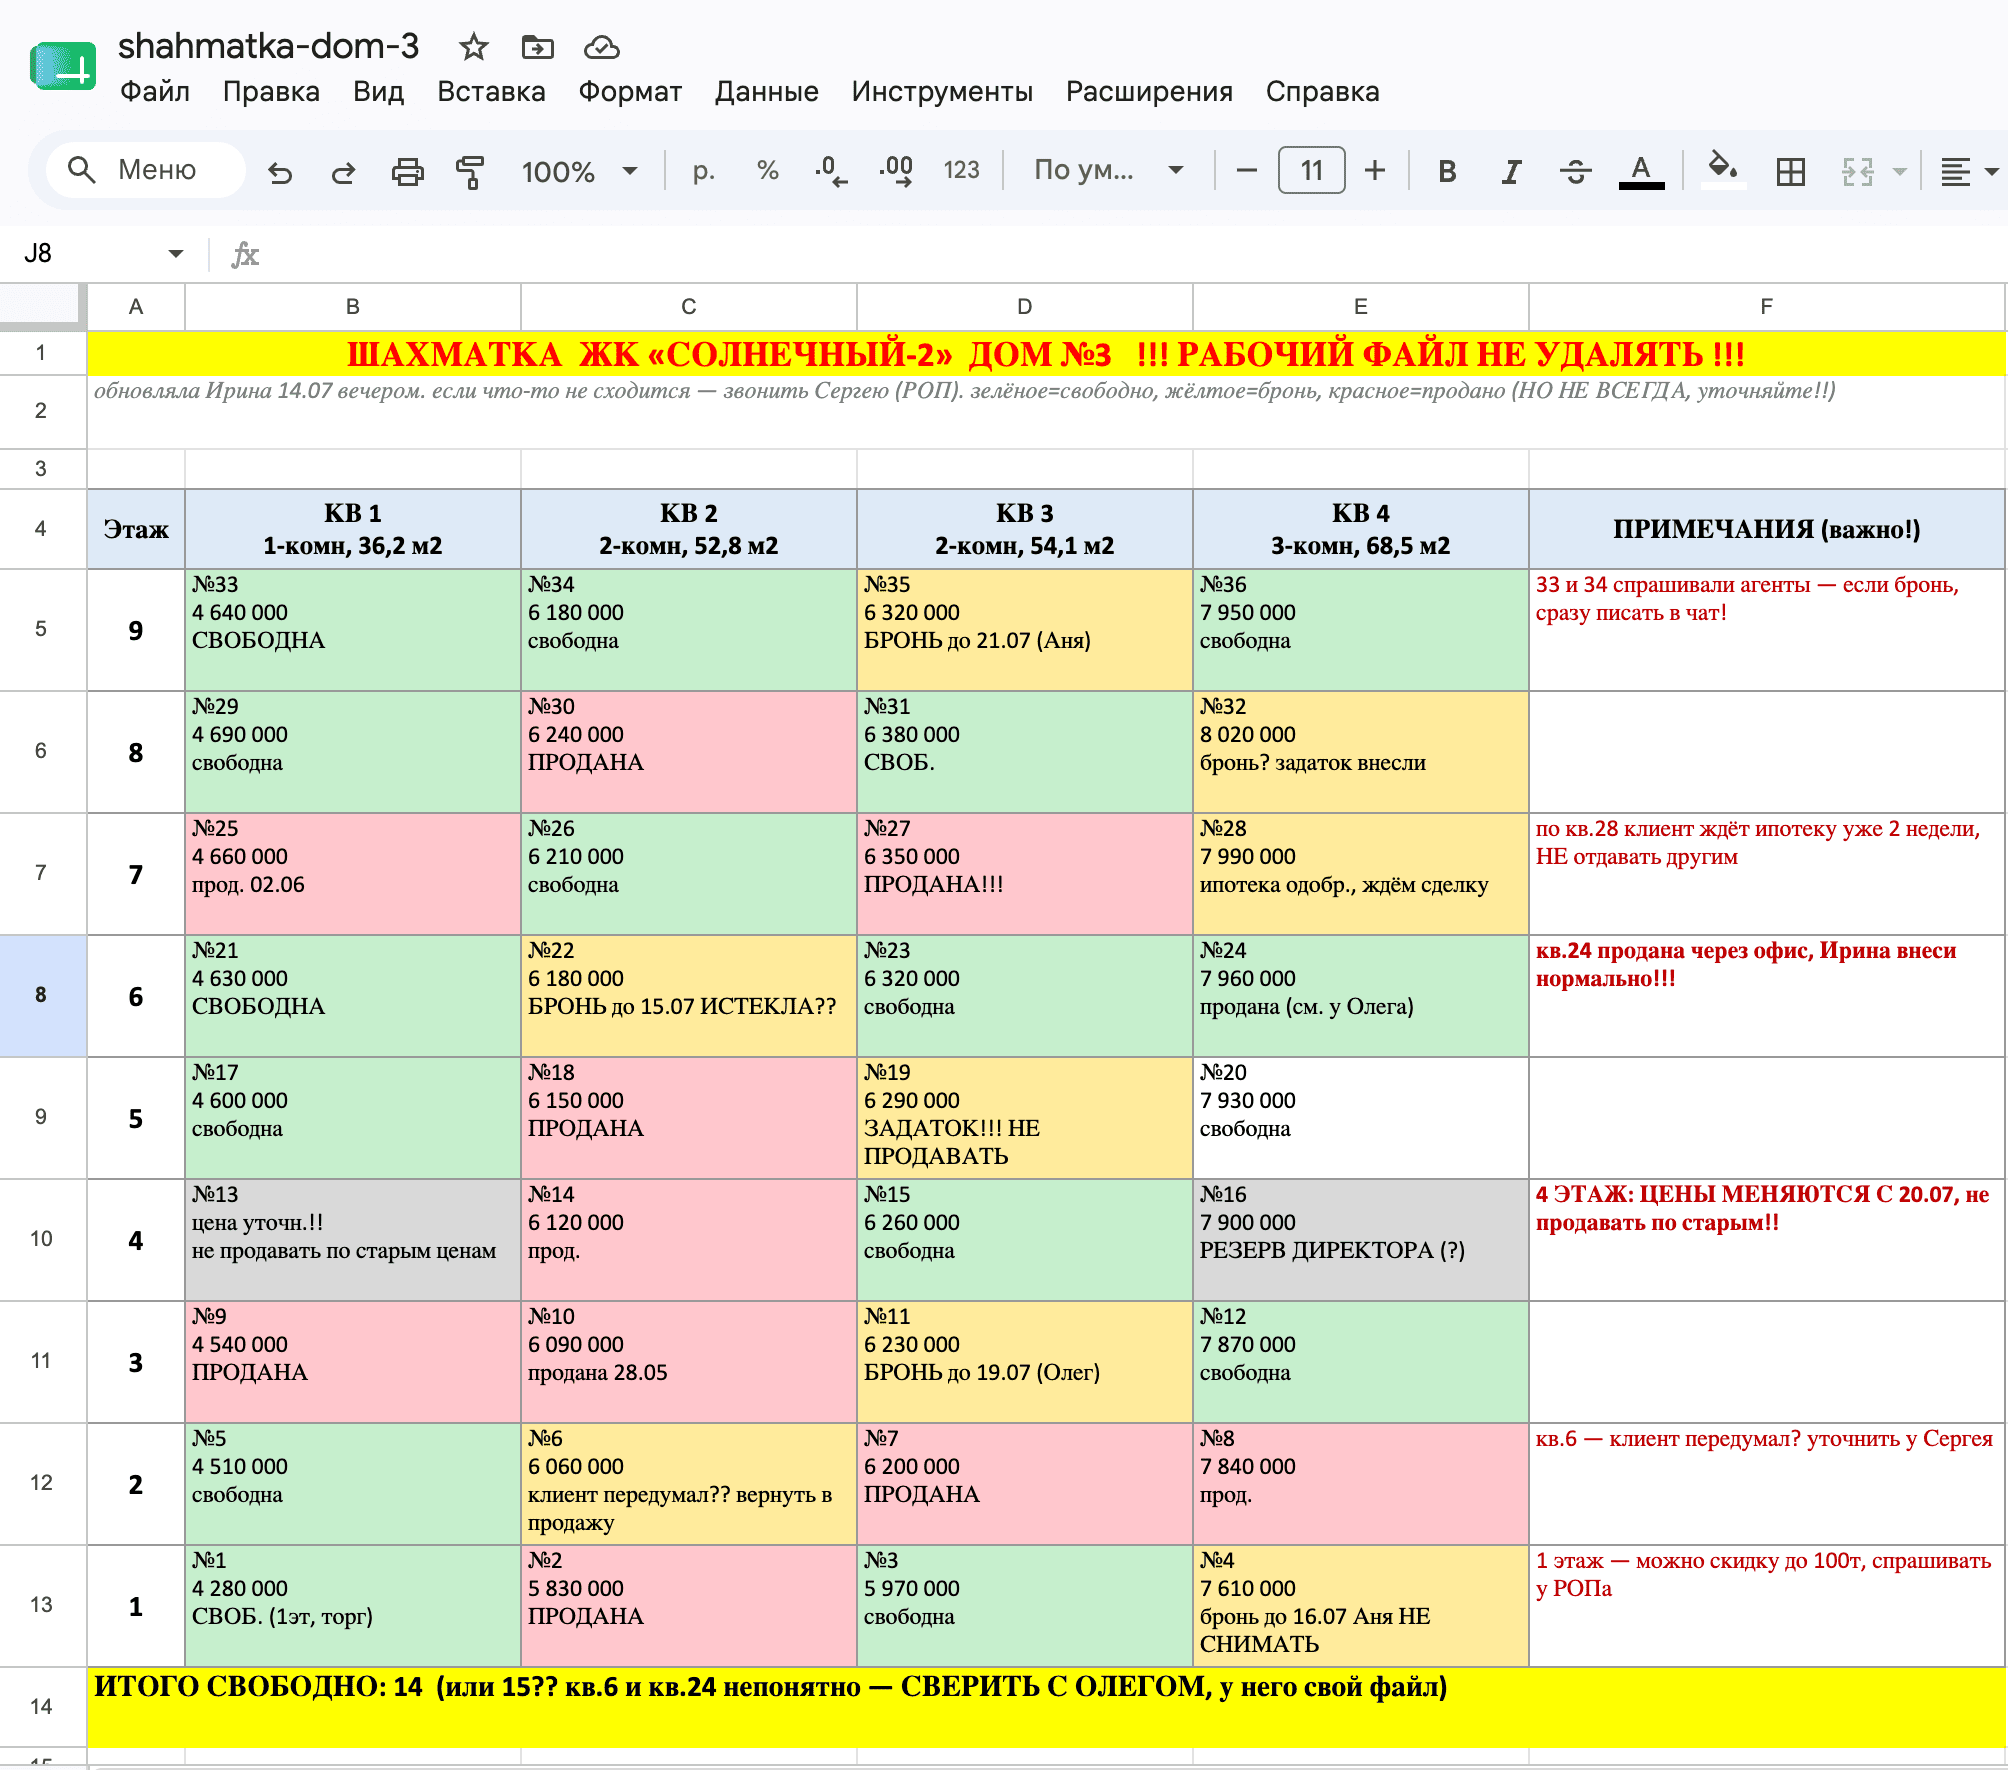
Task: Open the Файл menu
Action: [155, 92]
